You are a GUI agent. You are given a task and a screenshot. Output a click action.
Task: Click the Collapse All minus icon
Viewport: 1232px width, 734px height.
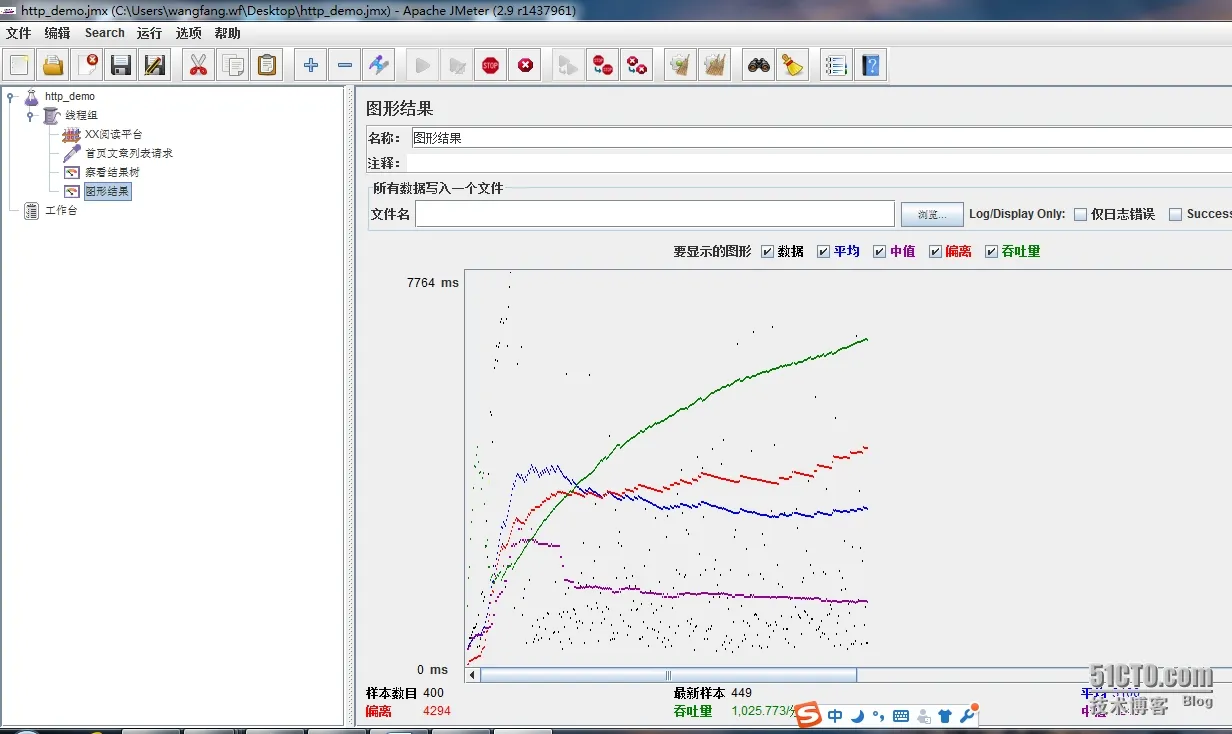click(345, 65)
